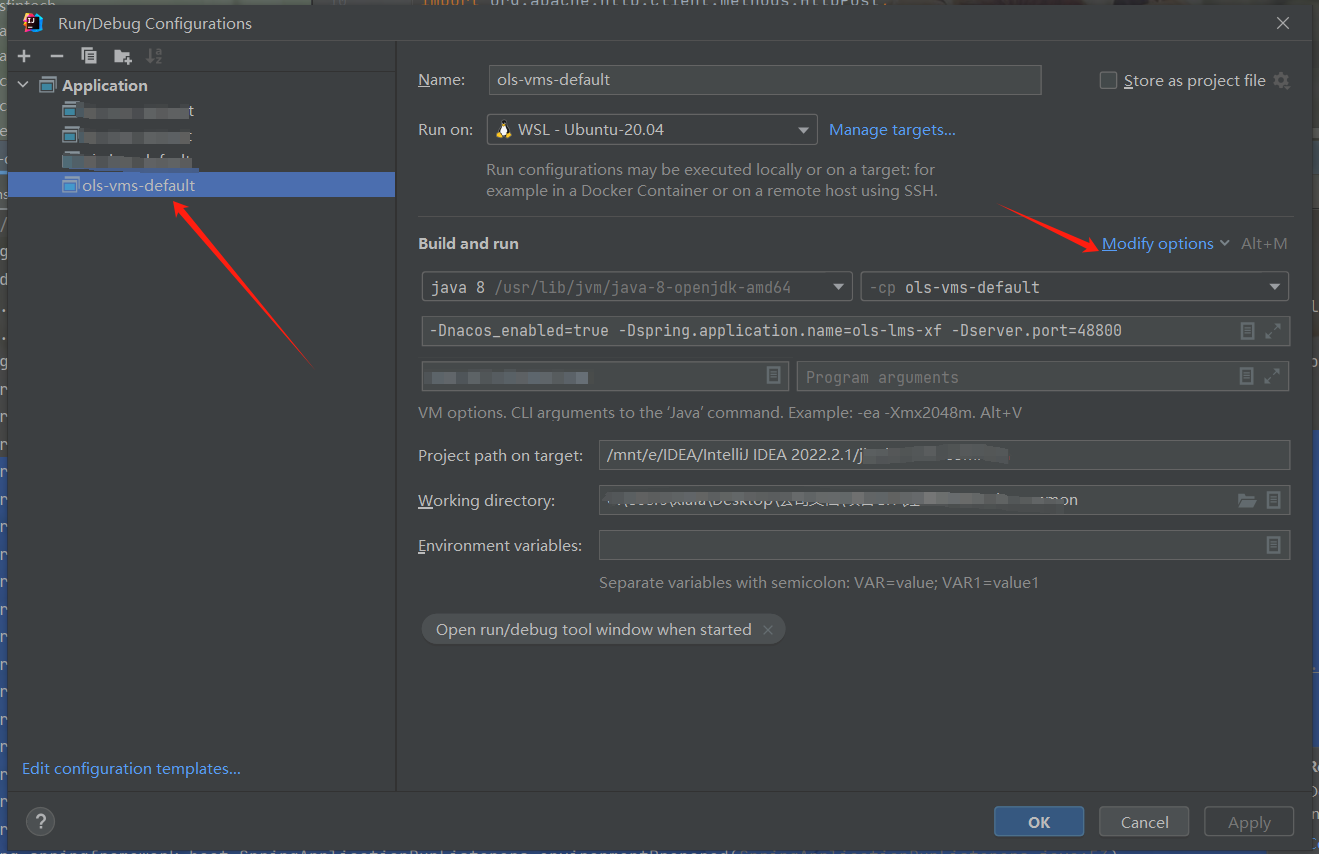Select the third blurred Application configuration

(x=201, y=160)
